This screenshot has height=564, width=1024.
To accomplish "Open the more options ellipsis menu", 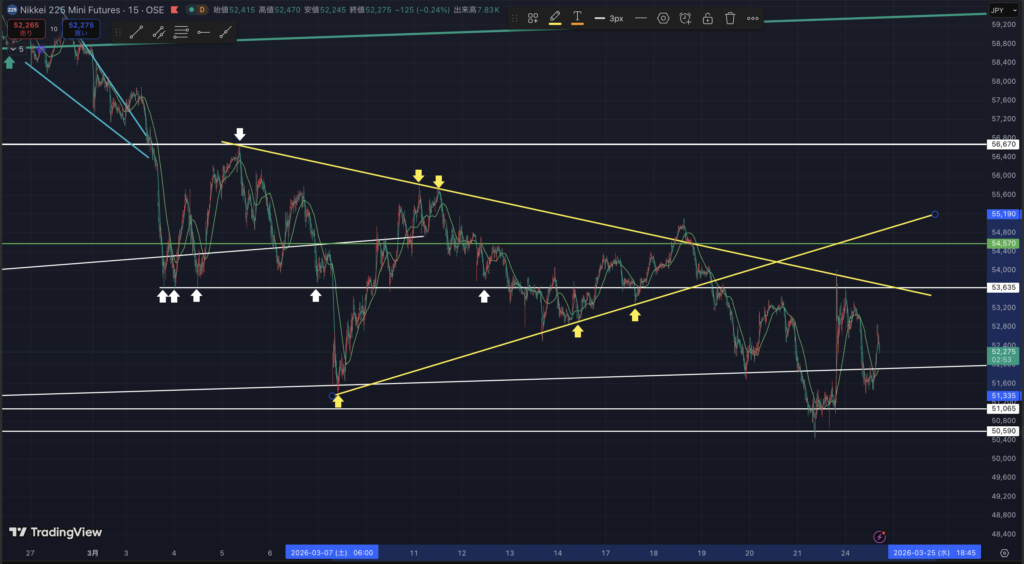I will [x=752, y=18].
